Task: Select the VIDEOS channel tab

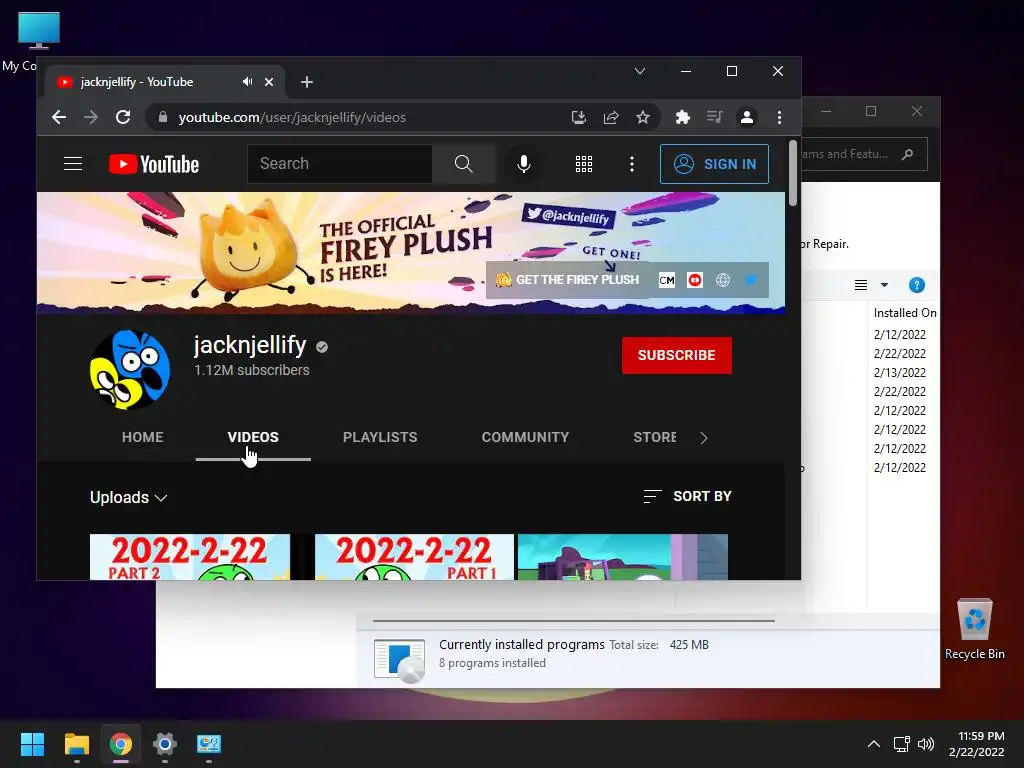Action: [x=253, y=437]
